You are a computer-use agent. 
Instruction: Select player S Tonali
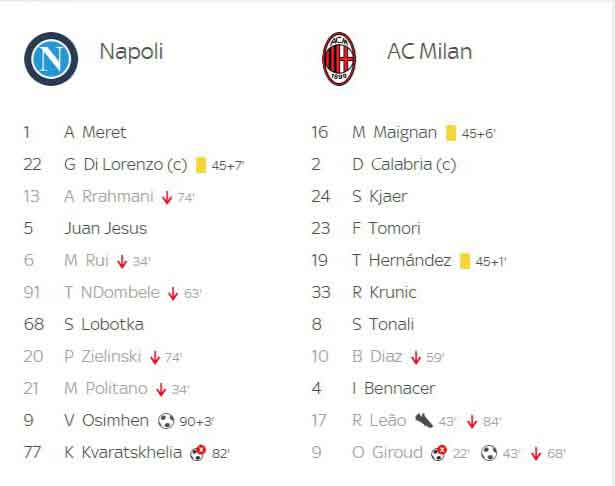pyautogui.click(x=383, y=324)
